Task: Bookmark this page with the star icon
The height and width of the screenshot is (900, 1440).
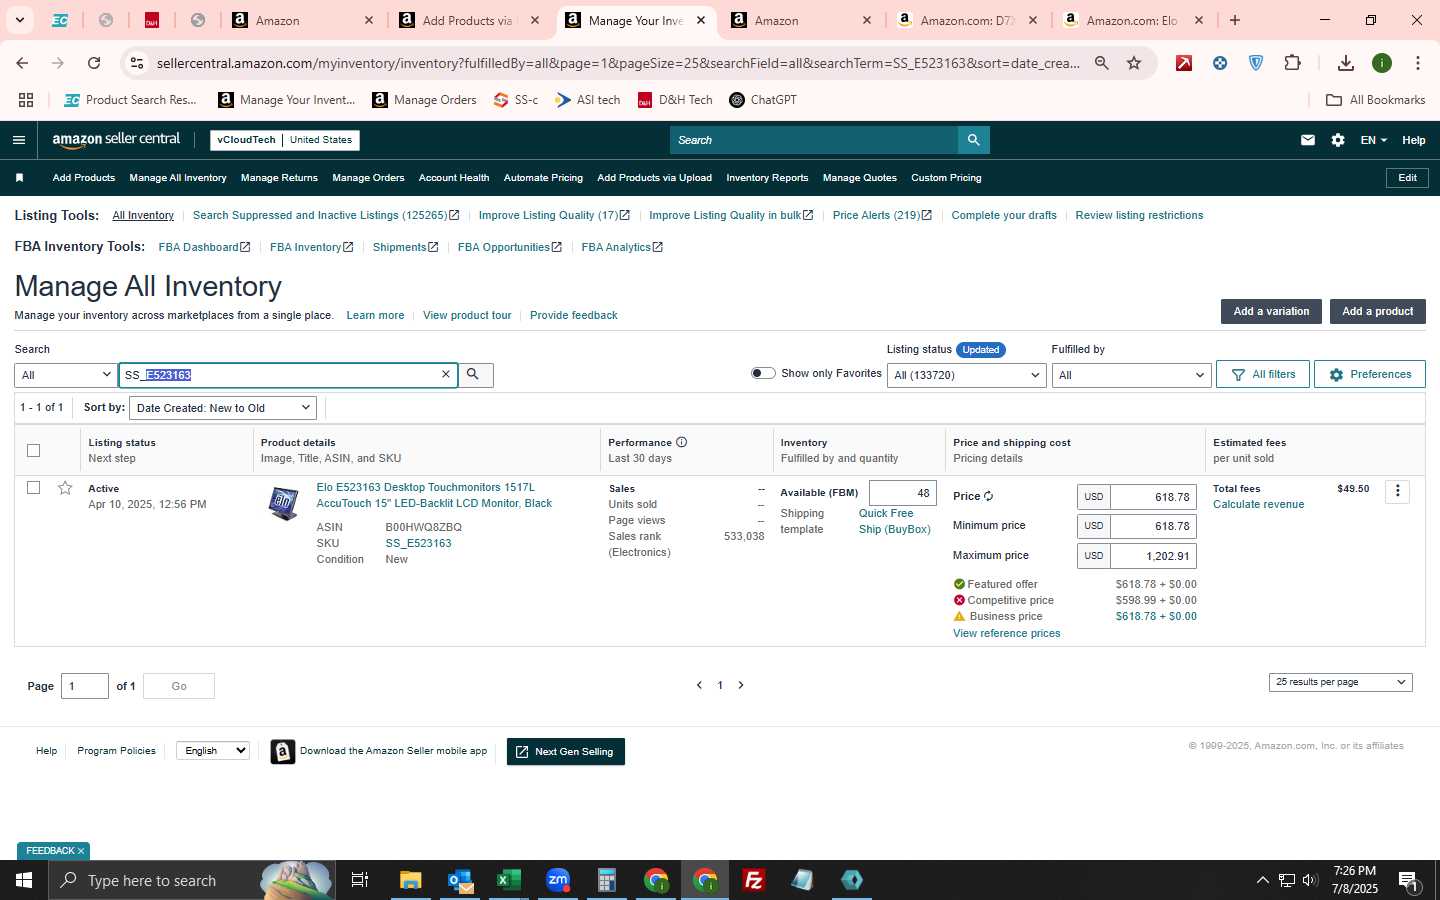Action: [1134, 63]
